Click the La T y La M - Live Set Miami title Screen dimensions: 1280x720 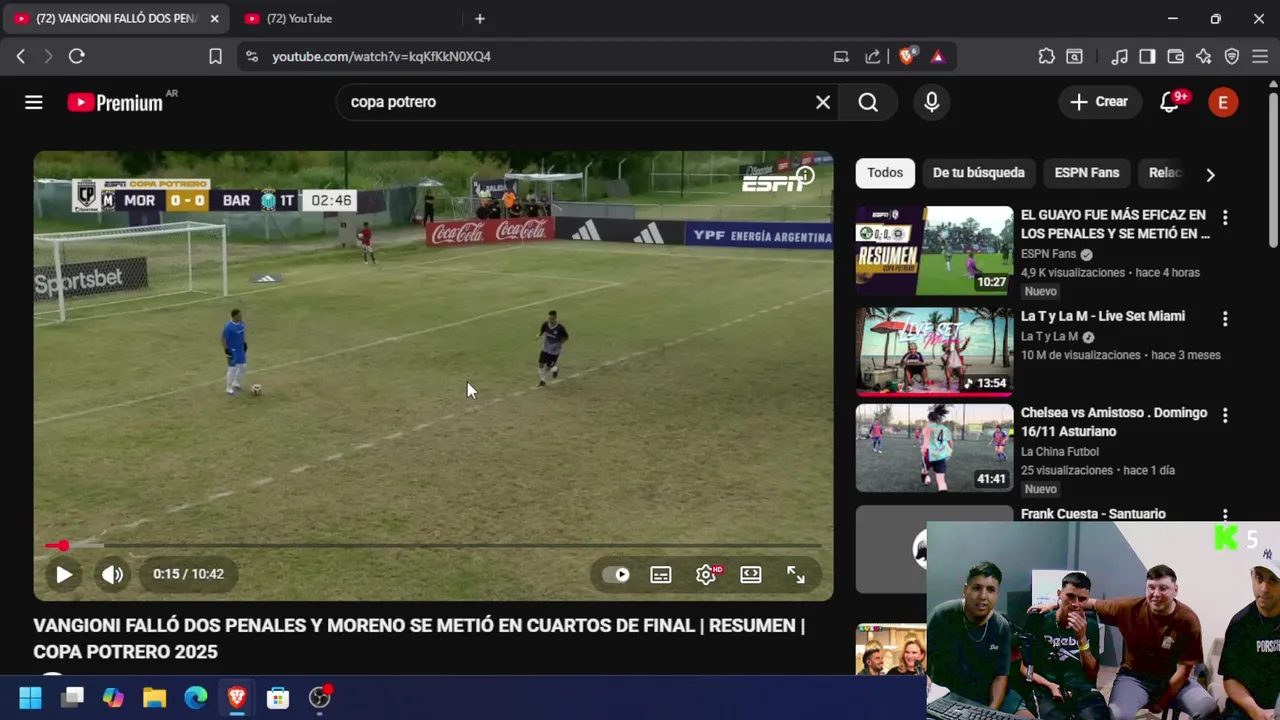(x=1103, y=316)
